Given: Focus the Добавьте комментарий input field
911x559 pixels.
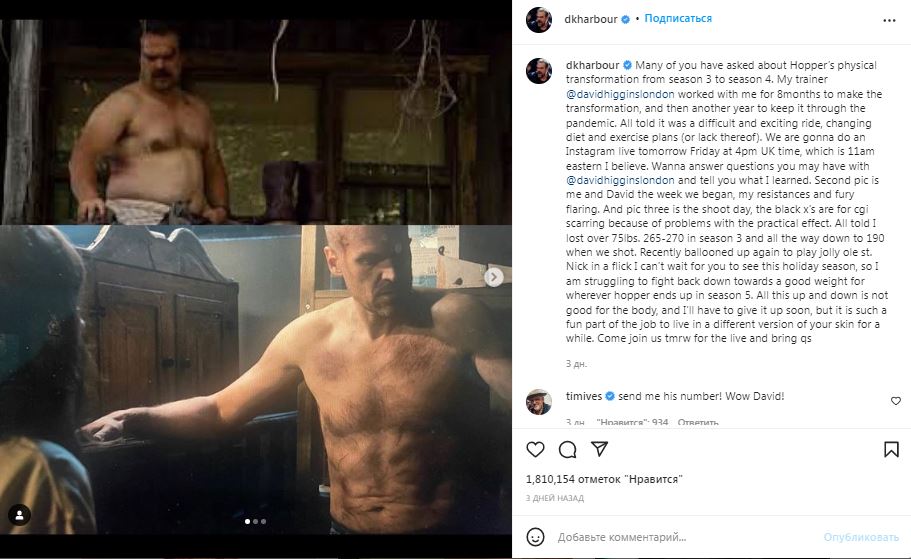Looking at the screenshot, I should coord(680,536).
